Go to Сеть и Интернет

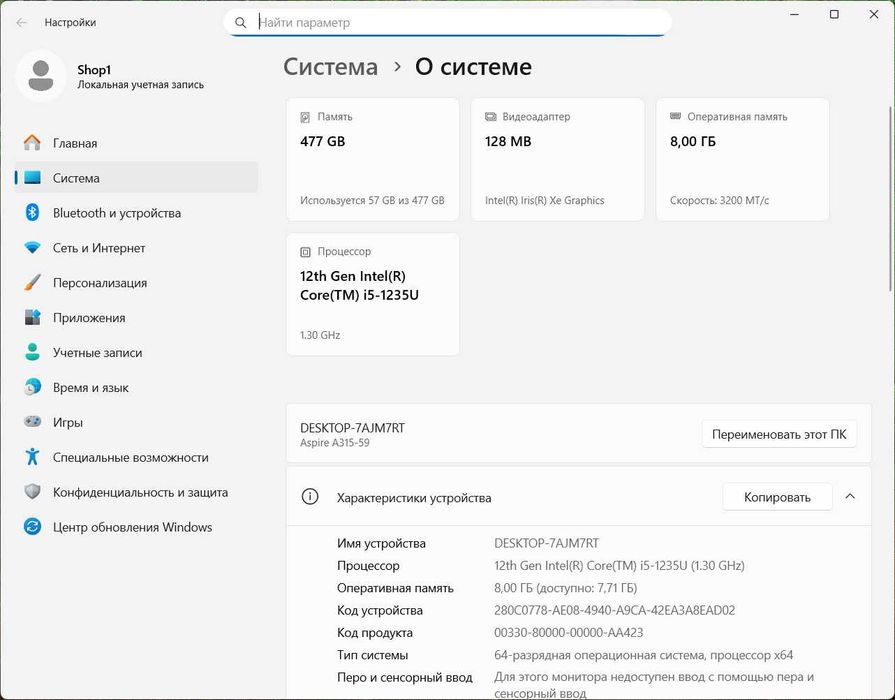[136, 248]
